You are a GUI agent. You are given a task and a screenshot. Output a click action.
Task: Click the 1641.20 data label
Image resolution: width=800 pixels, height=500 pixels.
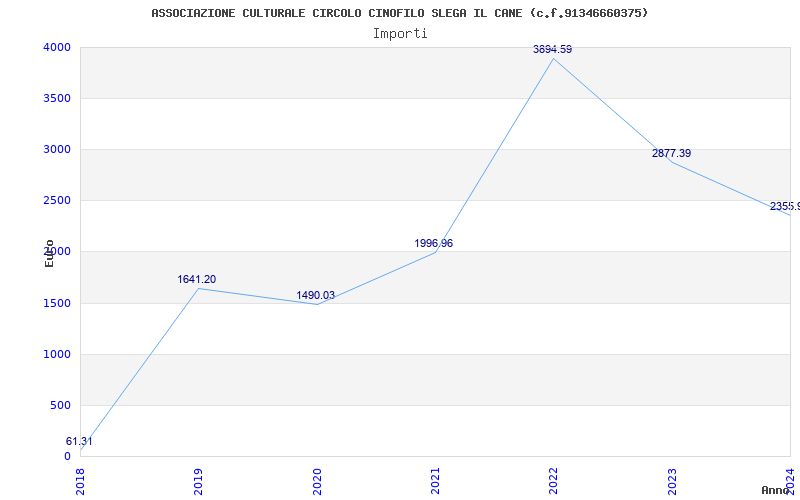click(x=196, y=280)
